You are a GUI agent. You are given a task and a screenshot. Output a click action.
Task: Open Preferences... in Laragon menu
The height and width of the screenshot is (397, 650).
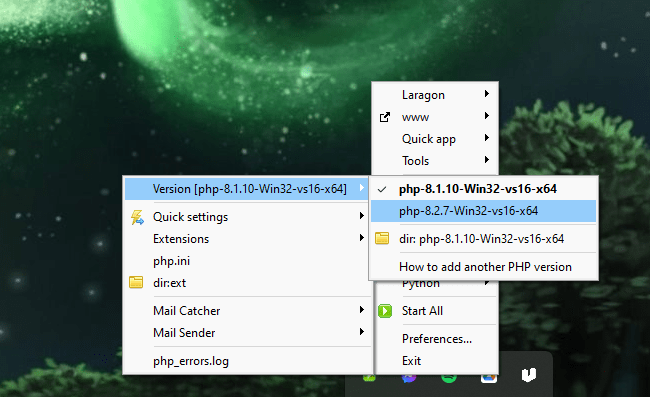tap(436, 339)
